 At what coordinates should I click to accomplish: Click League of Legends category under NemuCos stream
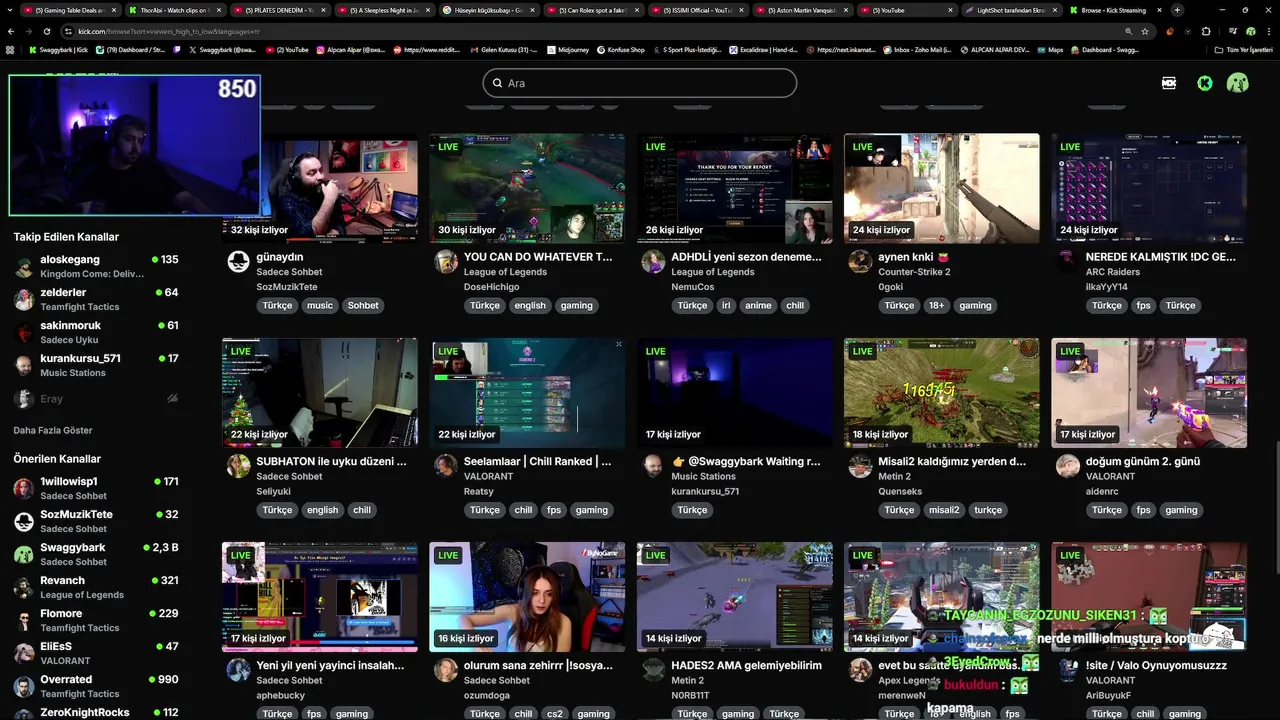click(713, 272)
